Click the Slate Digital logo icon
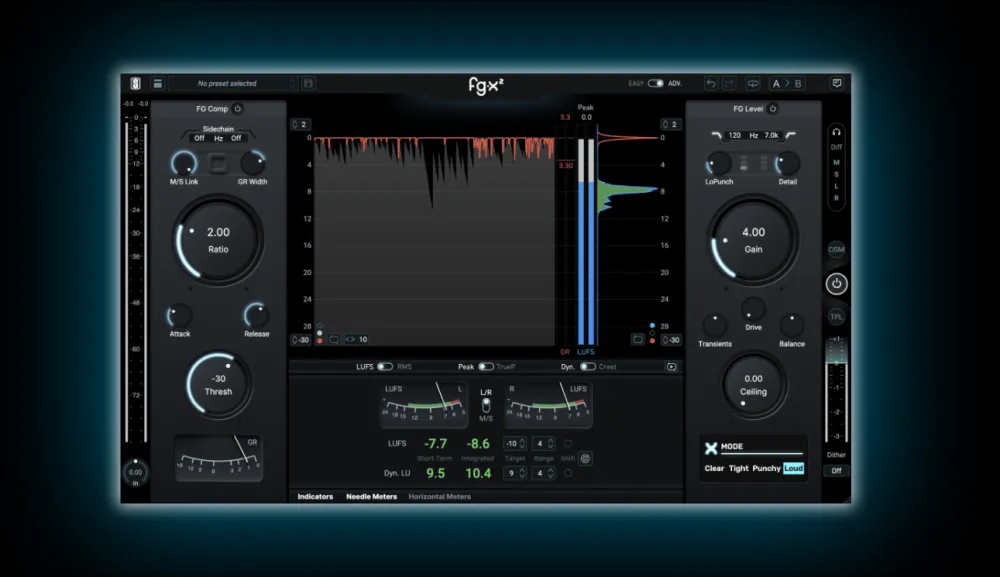1000x577 pixels. 136,84
